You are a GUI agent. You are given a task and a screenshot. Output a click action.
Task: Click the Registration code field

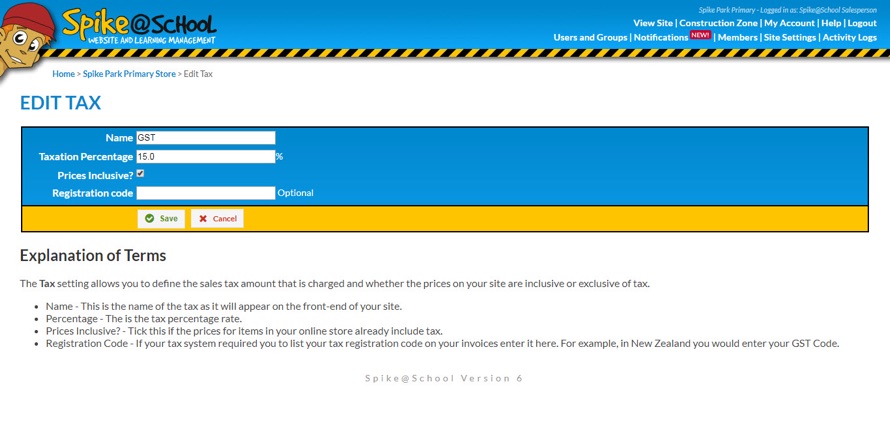tap(205, 193)
